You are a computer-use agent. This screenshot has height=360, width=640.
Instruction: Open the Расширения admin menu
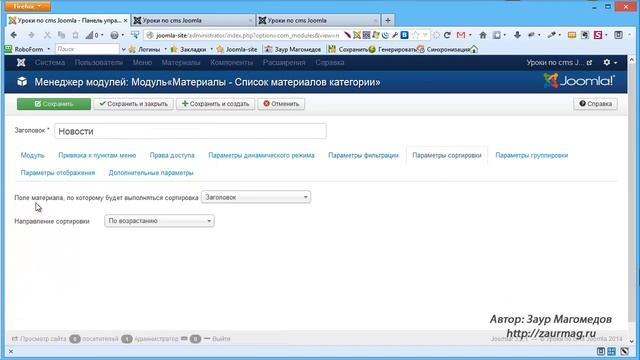coord(284,62)
